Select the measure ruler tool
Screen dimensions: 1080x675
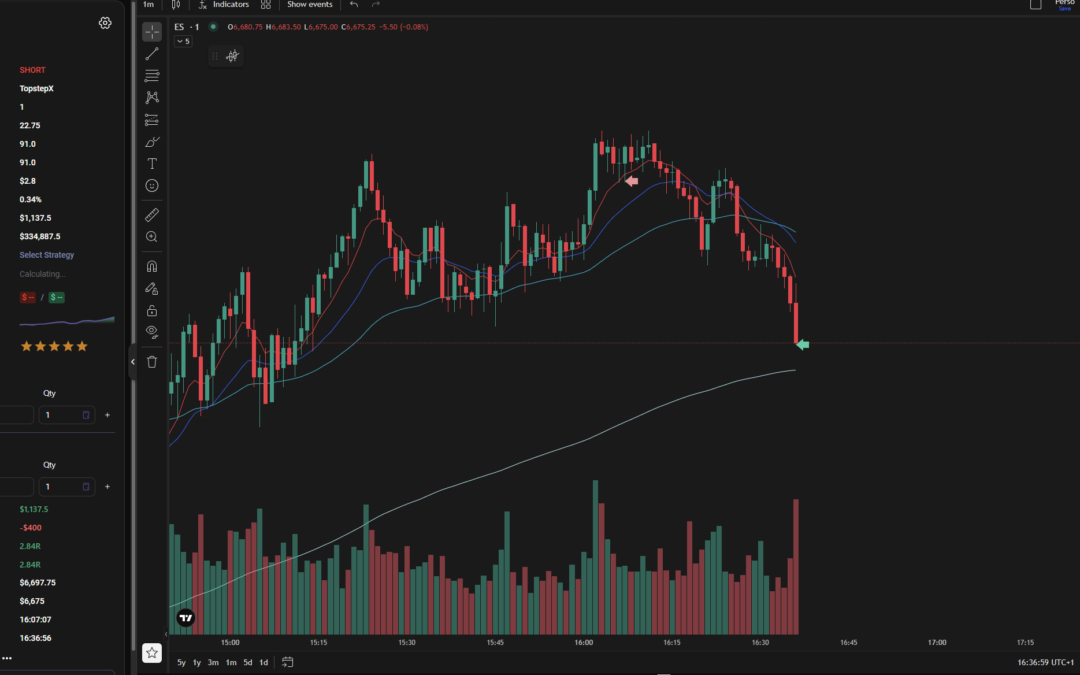pos(151,214)
